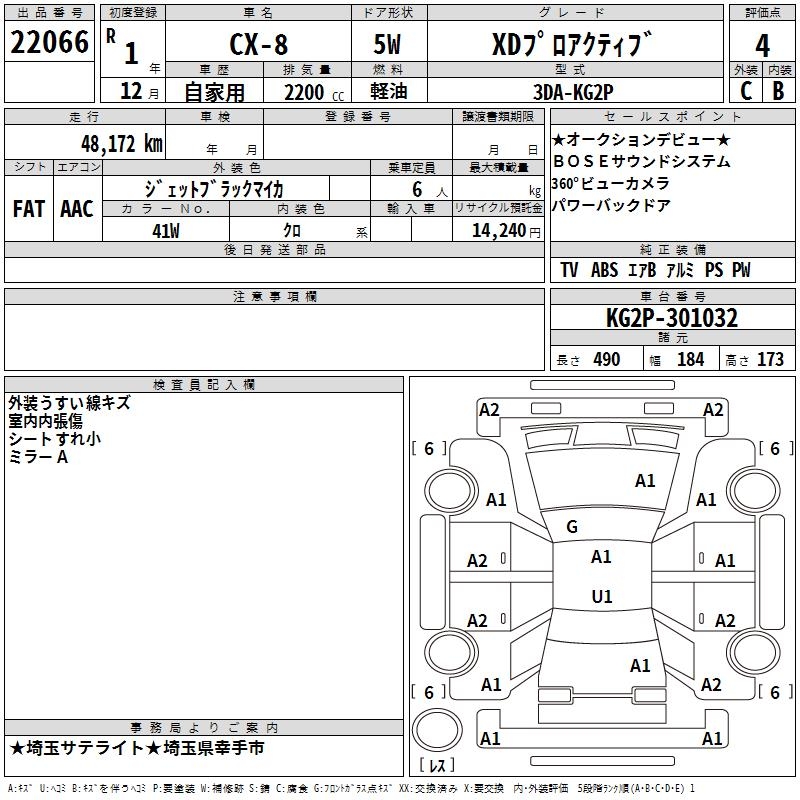Select recycle deposit 14,240円

506,231
